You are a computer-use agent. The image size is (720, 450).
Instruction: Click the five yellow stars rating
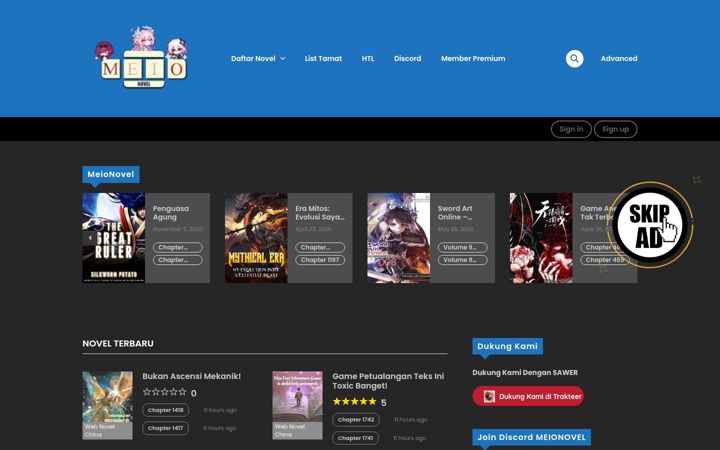click(354, 401)
